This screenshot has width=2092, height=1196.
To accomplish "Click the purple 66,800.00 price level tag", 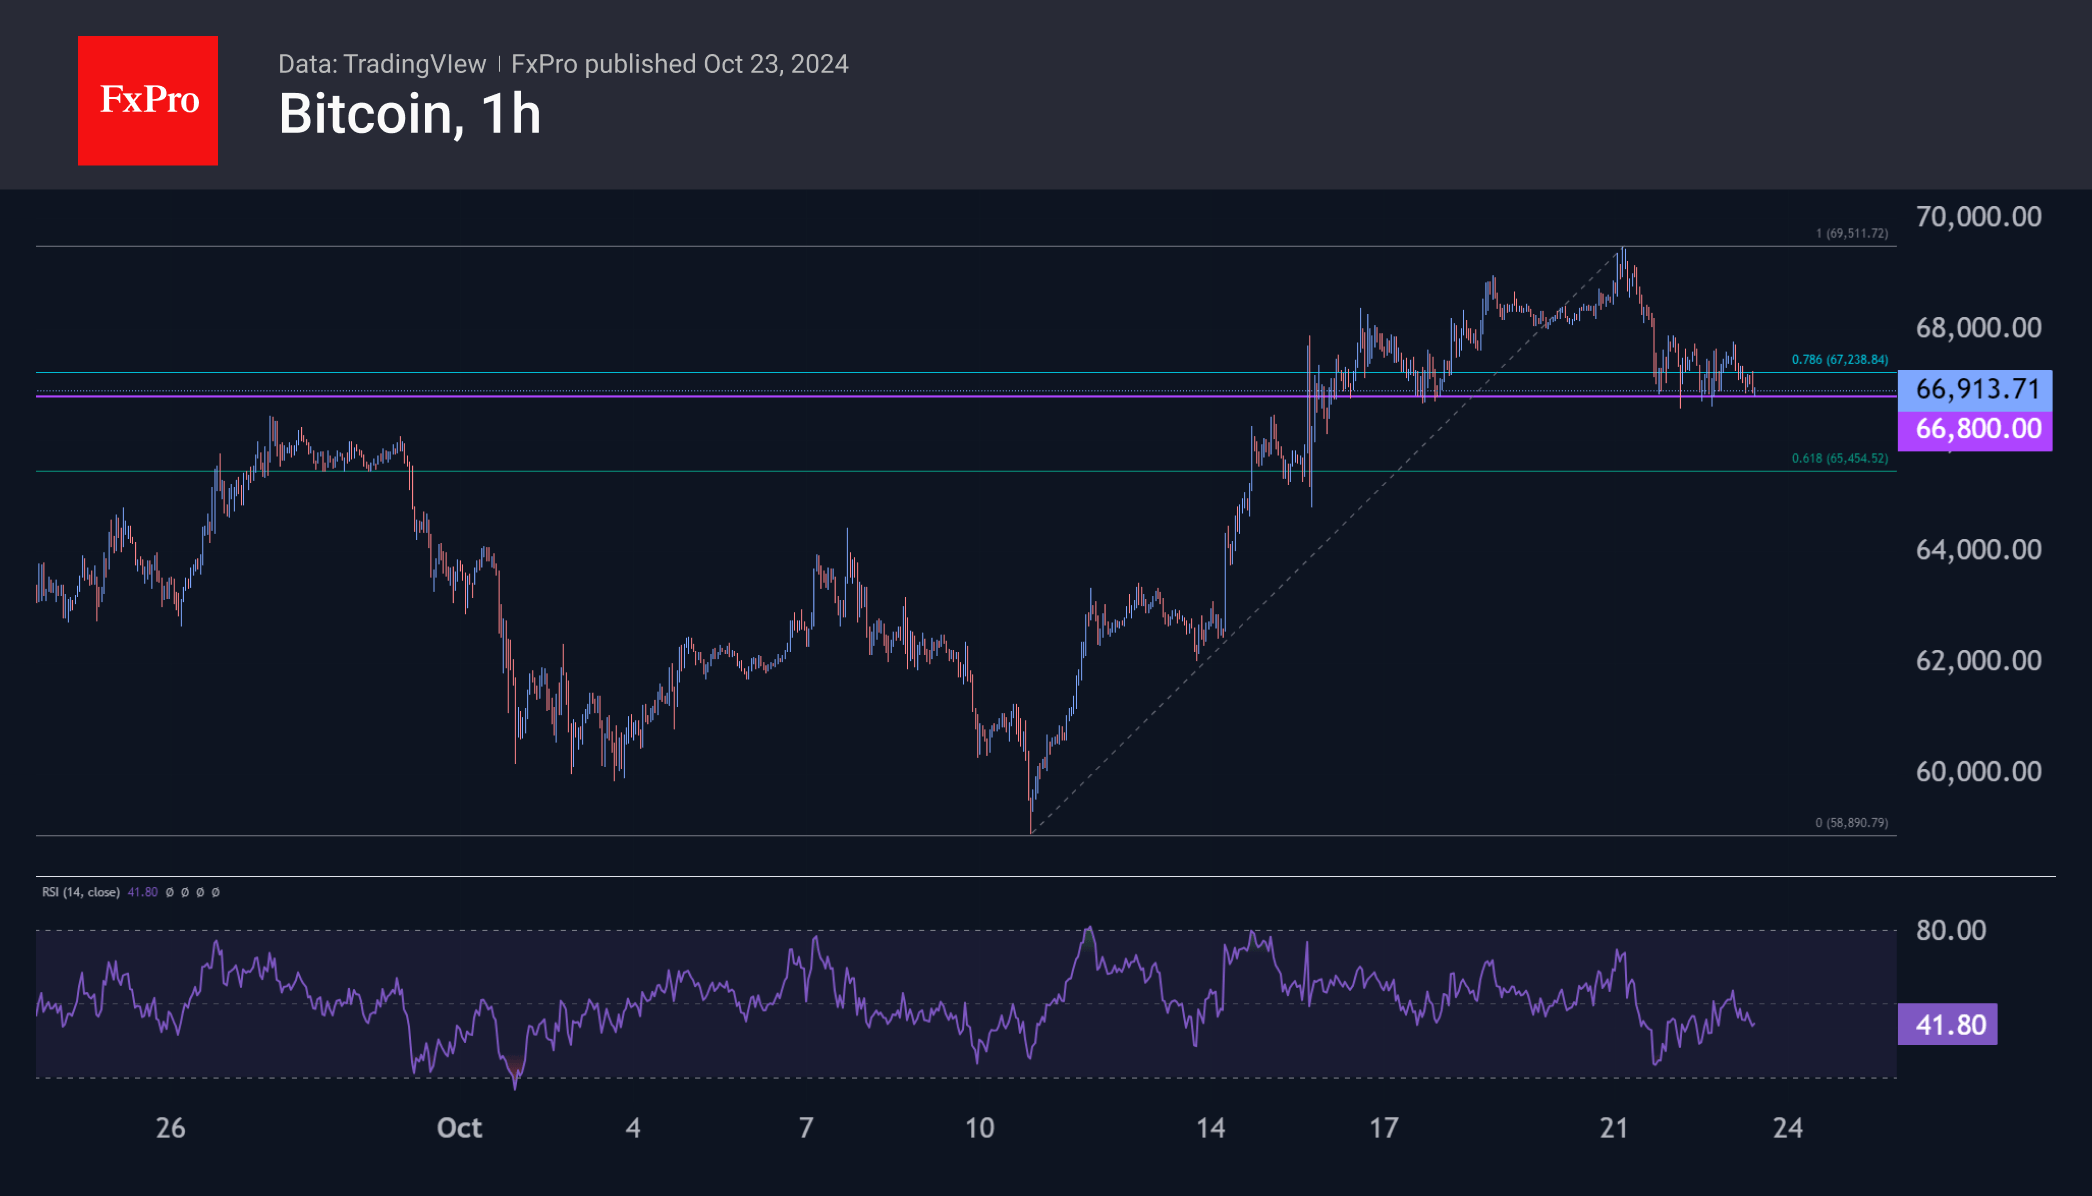I will [1975, 429].
